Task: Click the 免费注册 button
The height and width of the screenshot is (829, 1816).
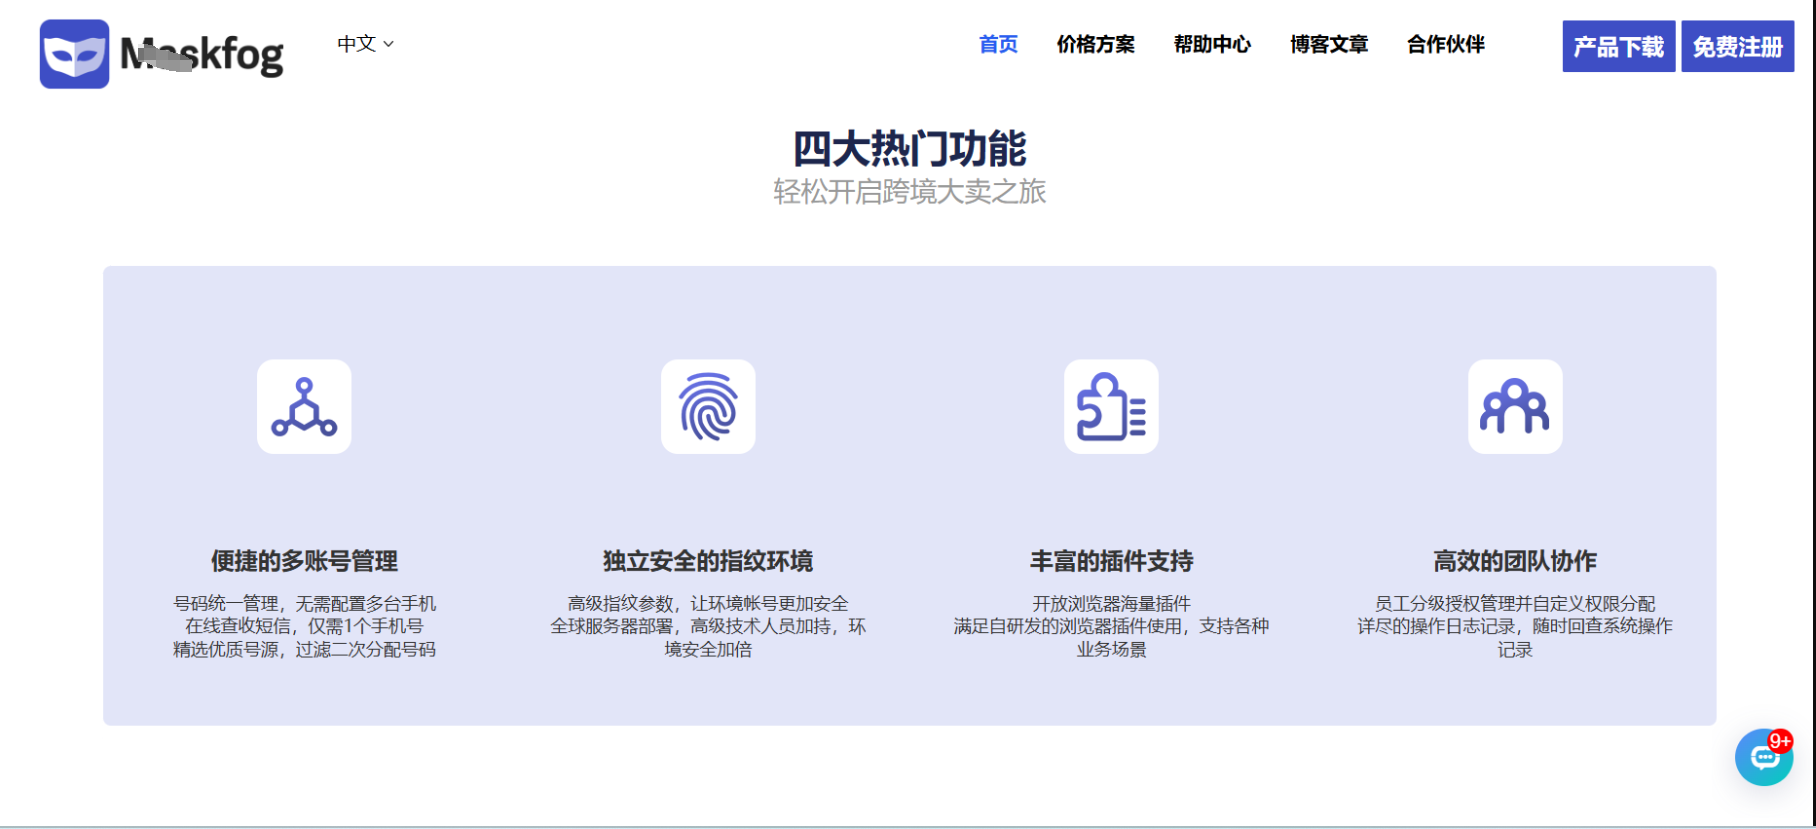Action: [1737, 46]
